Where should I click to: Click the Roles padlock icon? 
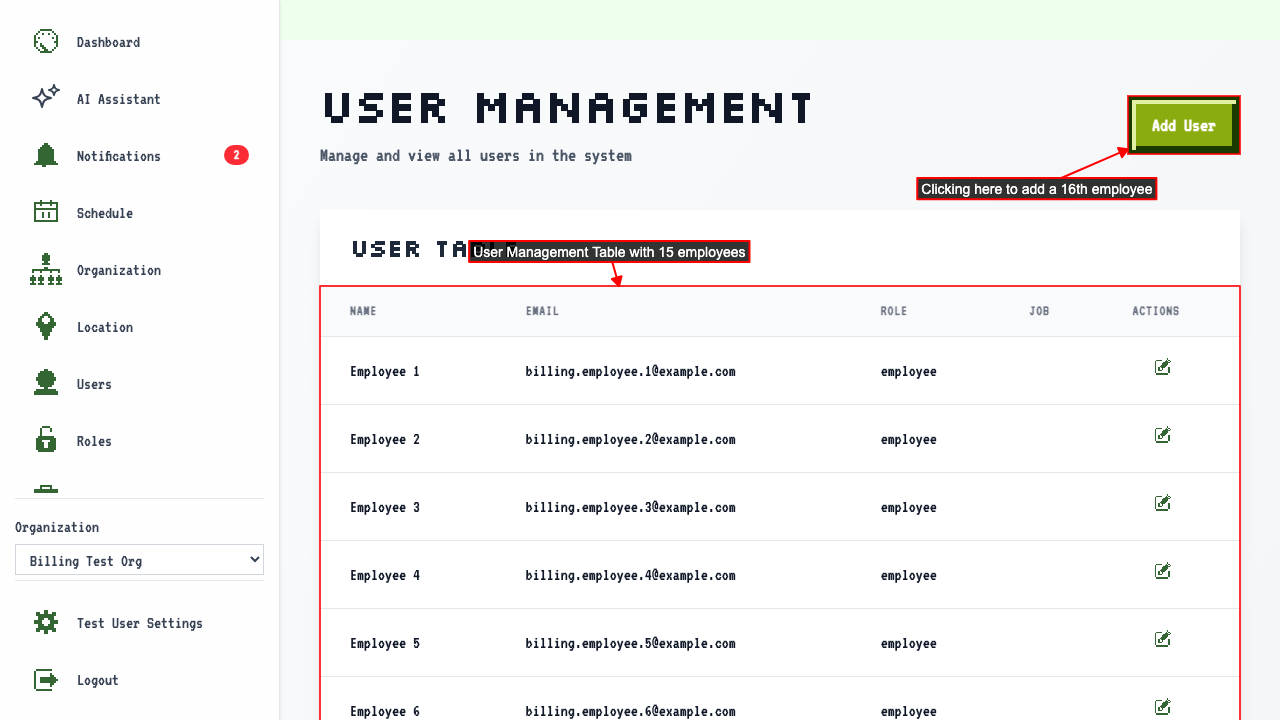click(x=46, y=440)
